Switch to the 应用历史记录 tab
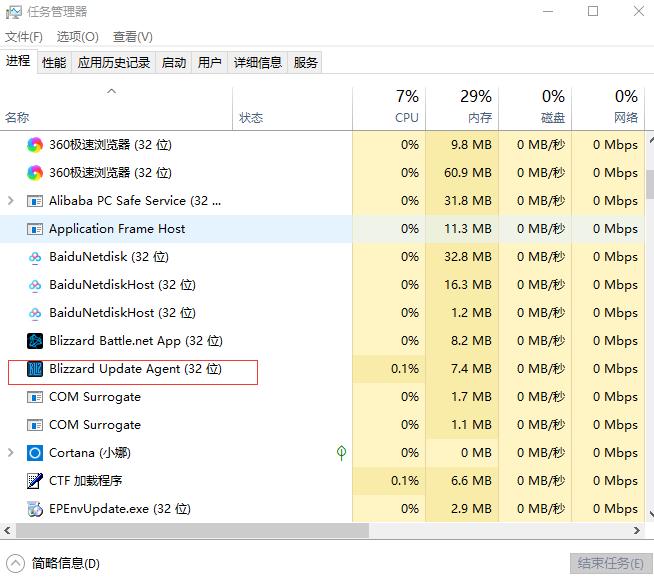The width and height of the screenshot is (654, 580). pos(113,63)
